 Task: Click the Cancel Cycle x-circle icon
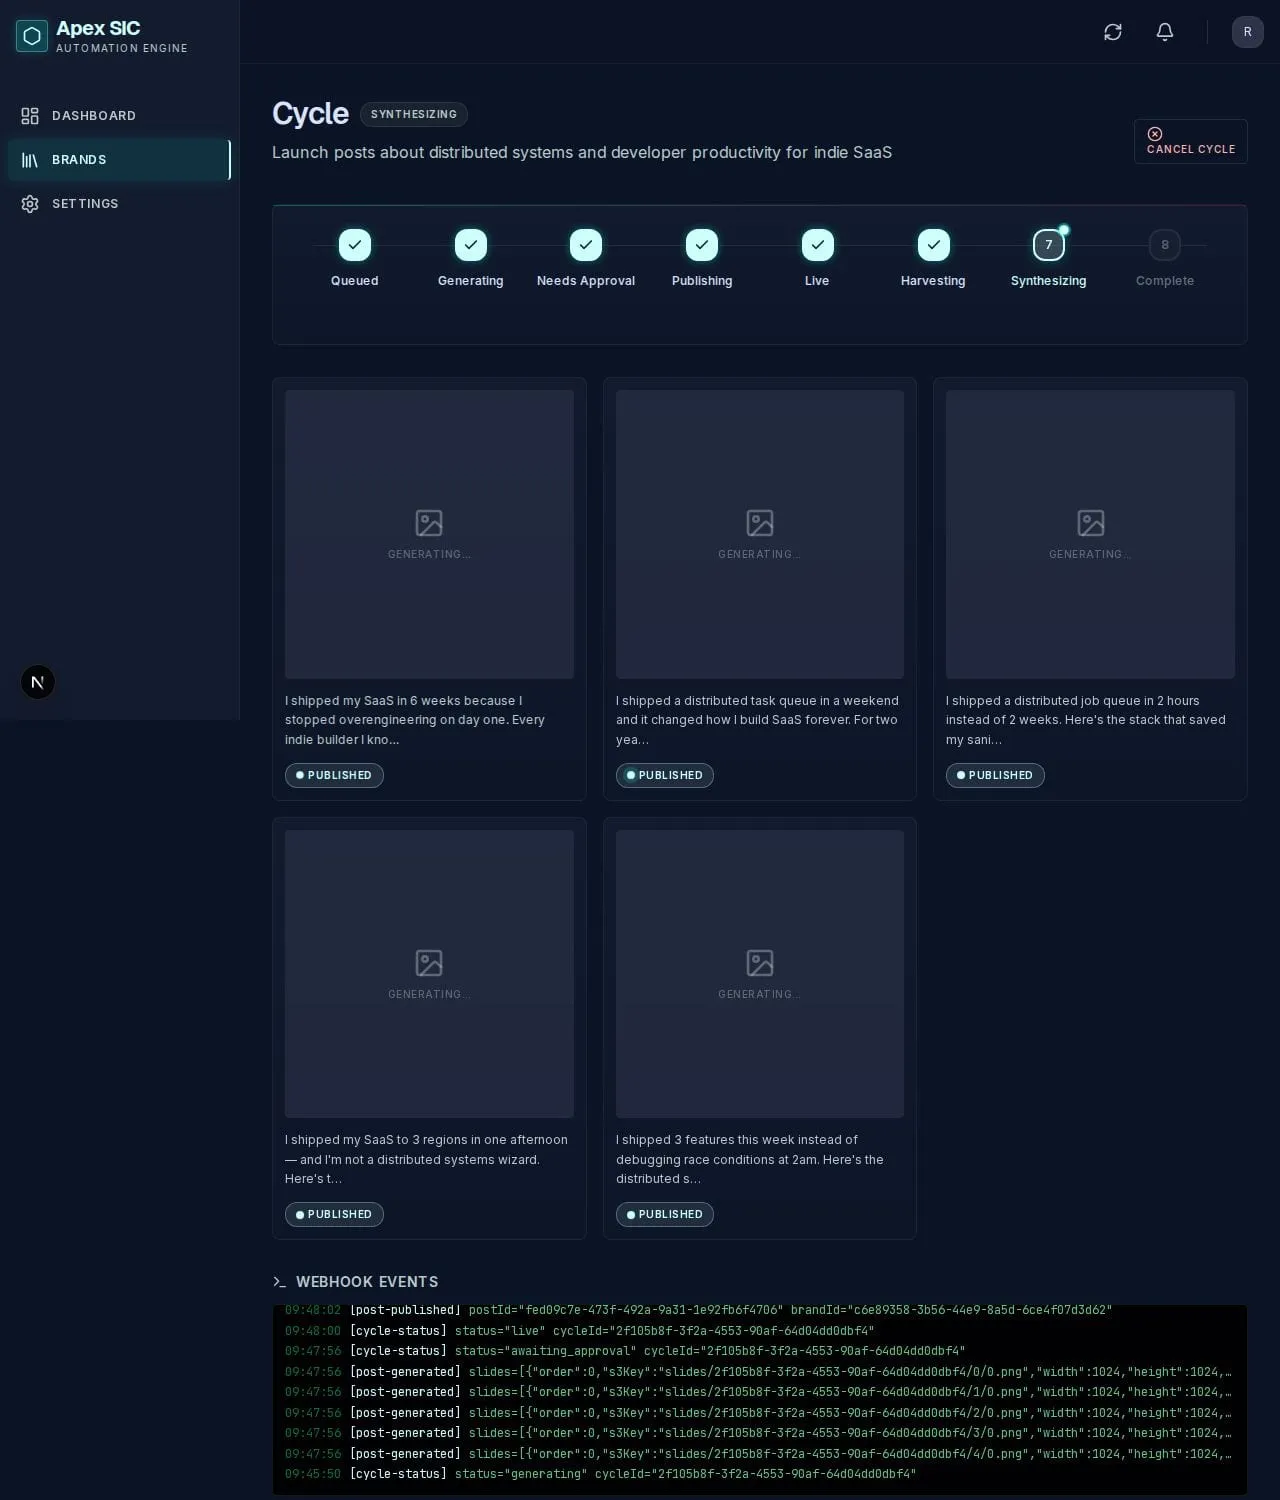(1155, 134)
